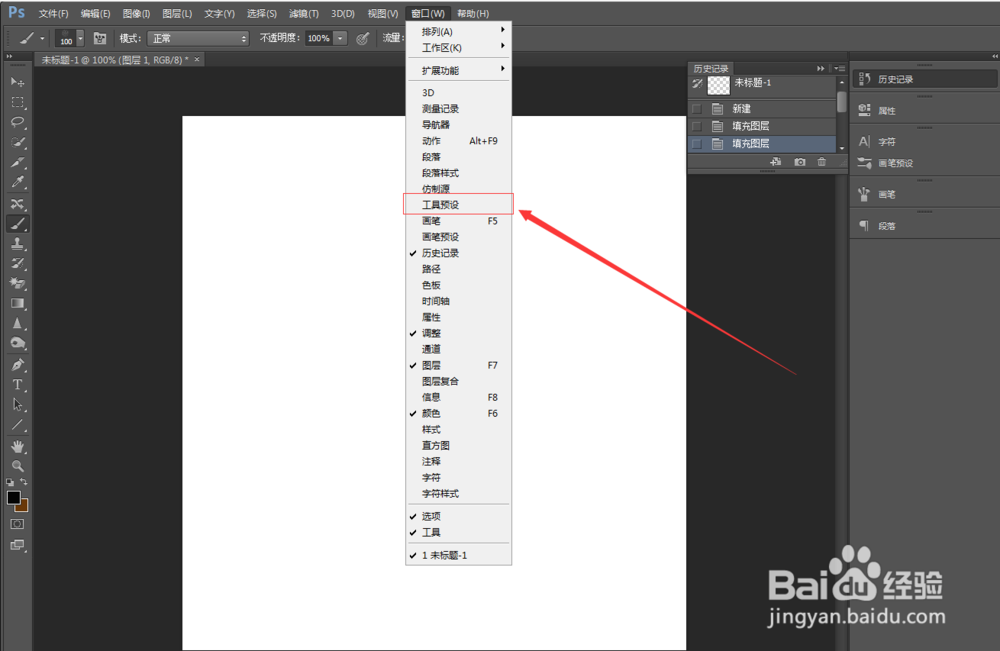Image resolution: width=1000 pixels, height=651 pixels.
Task: Enable airbrush build-up icon
Action: (x=362, y=38)
